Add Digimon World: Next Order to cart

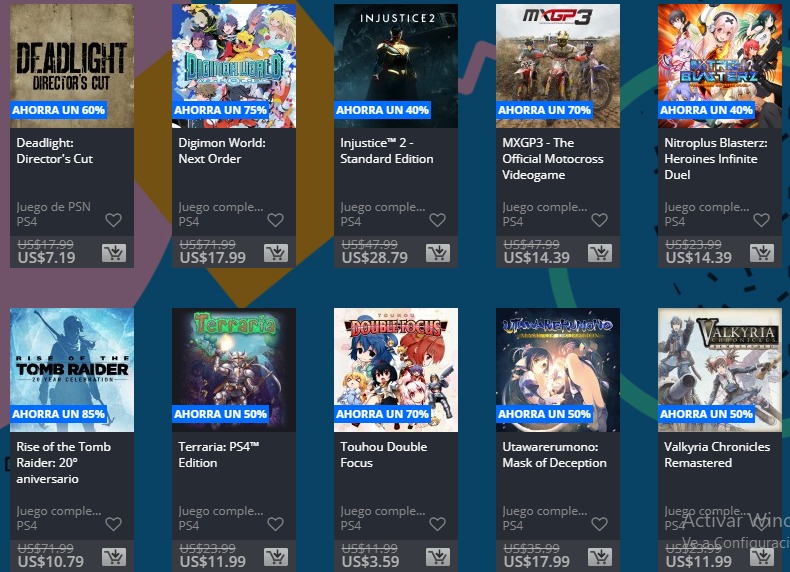(x=276, y=252)
